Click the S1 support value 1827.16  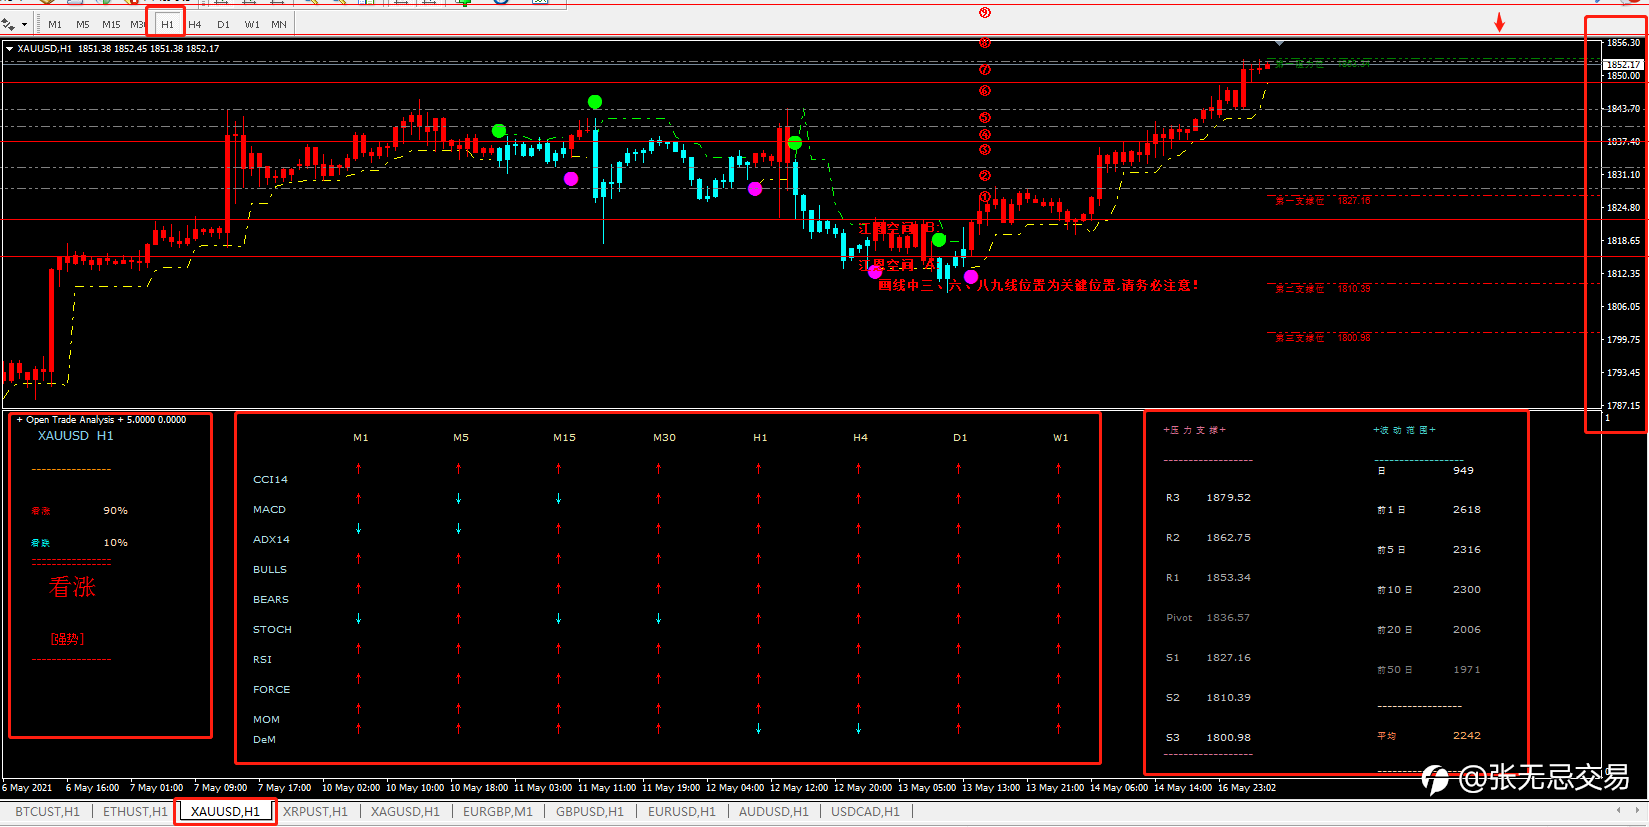[1228, 658]
